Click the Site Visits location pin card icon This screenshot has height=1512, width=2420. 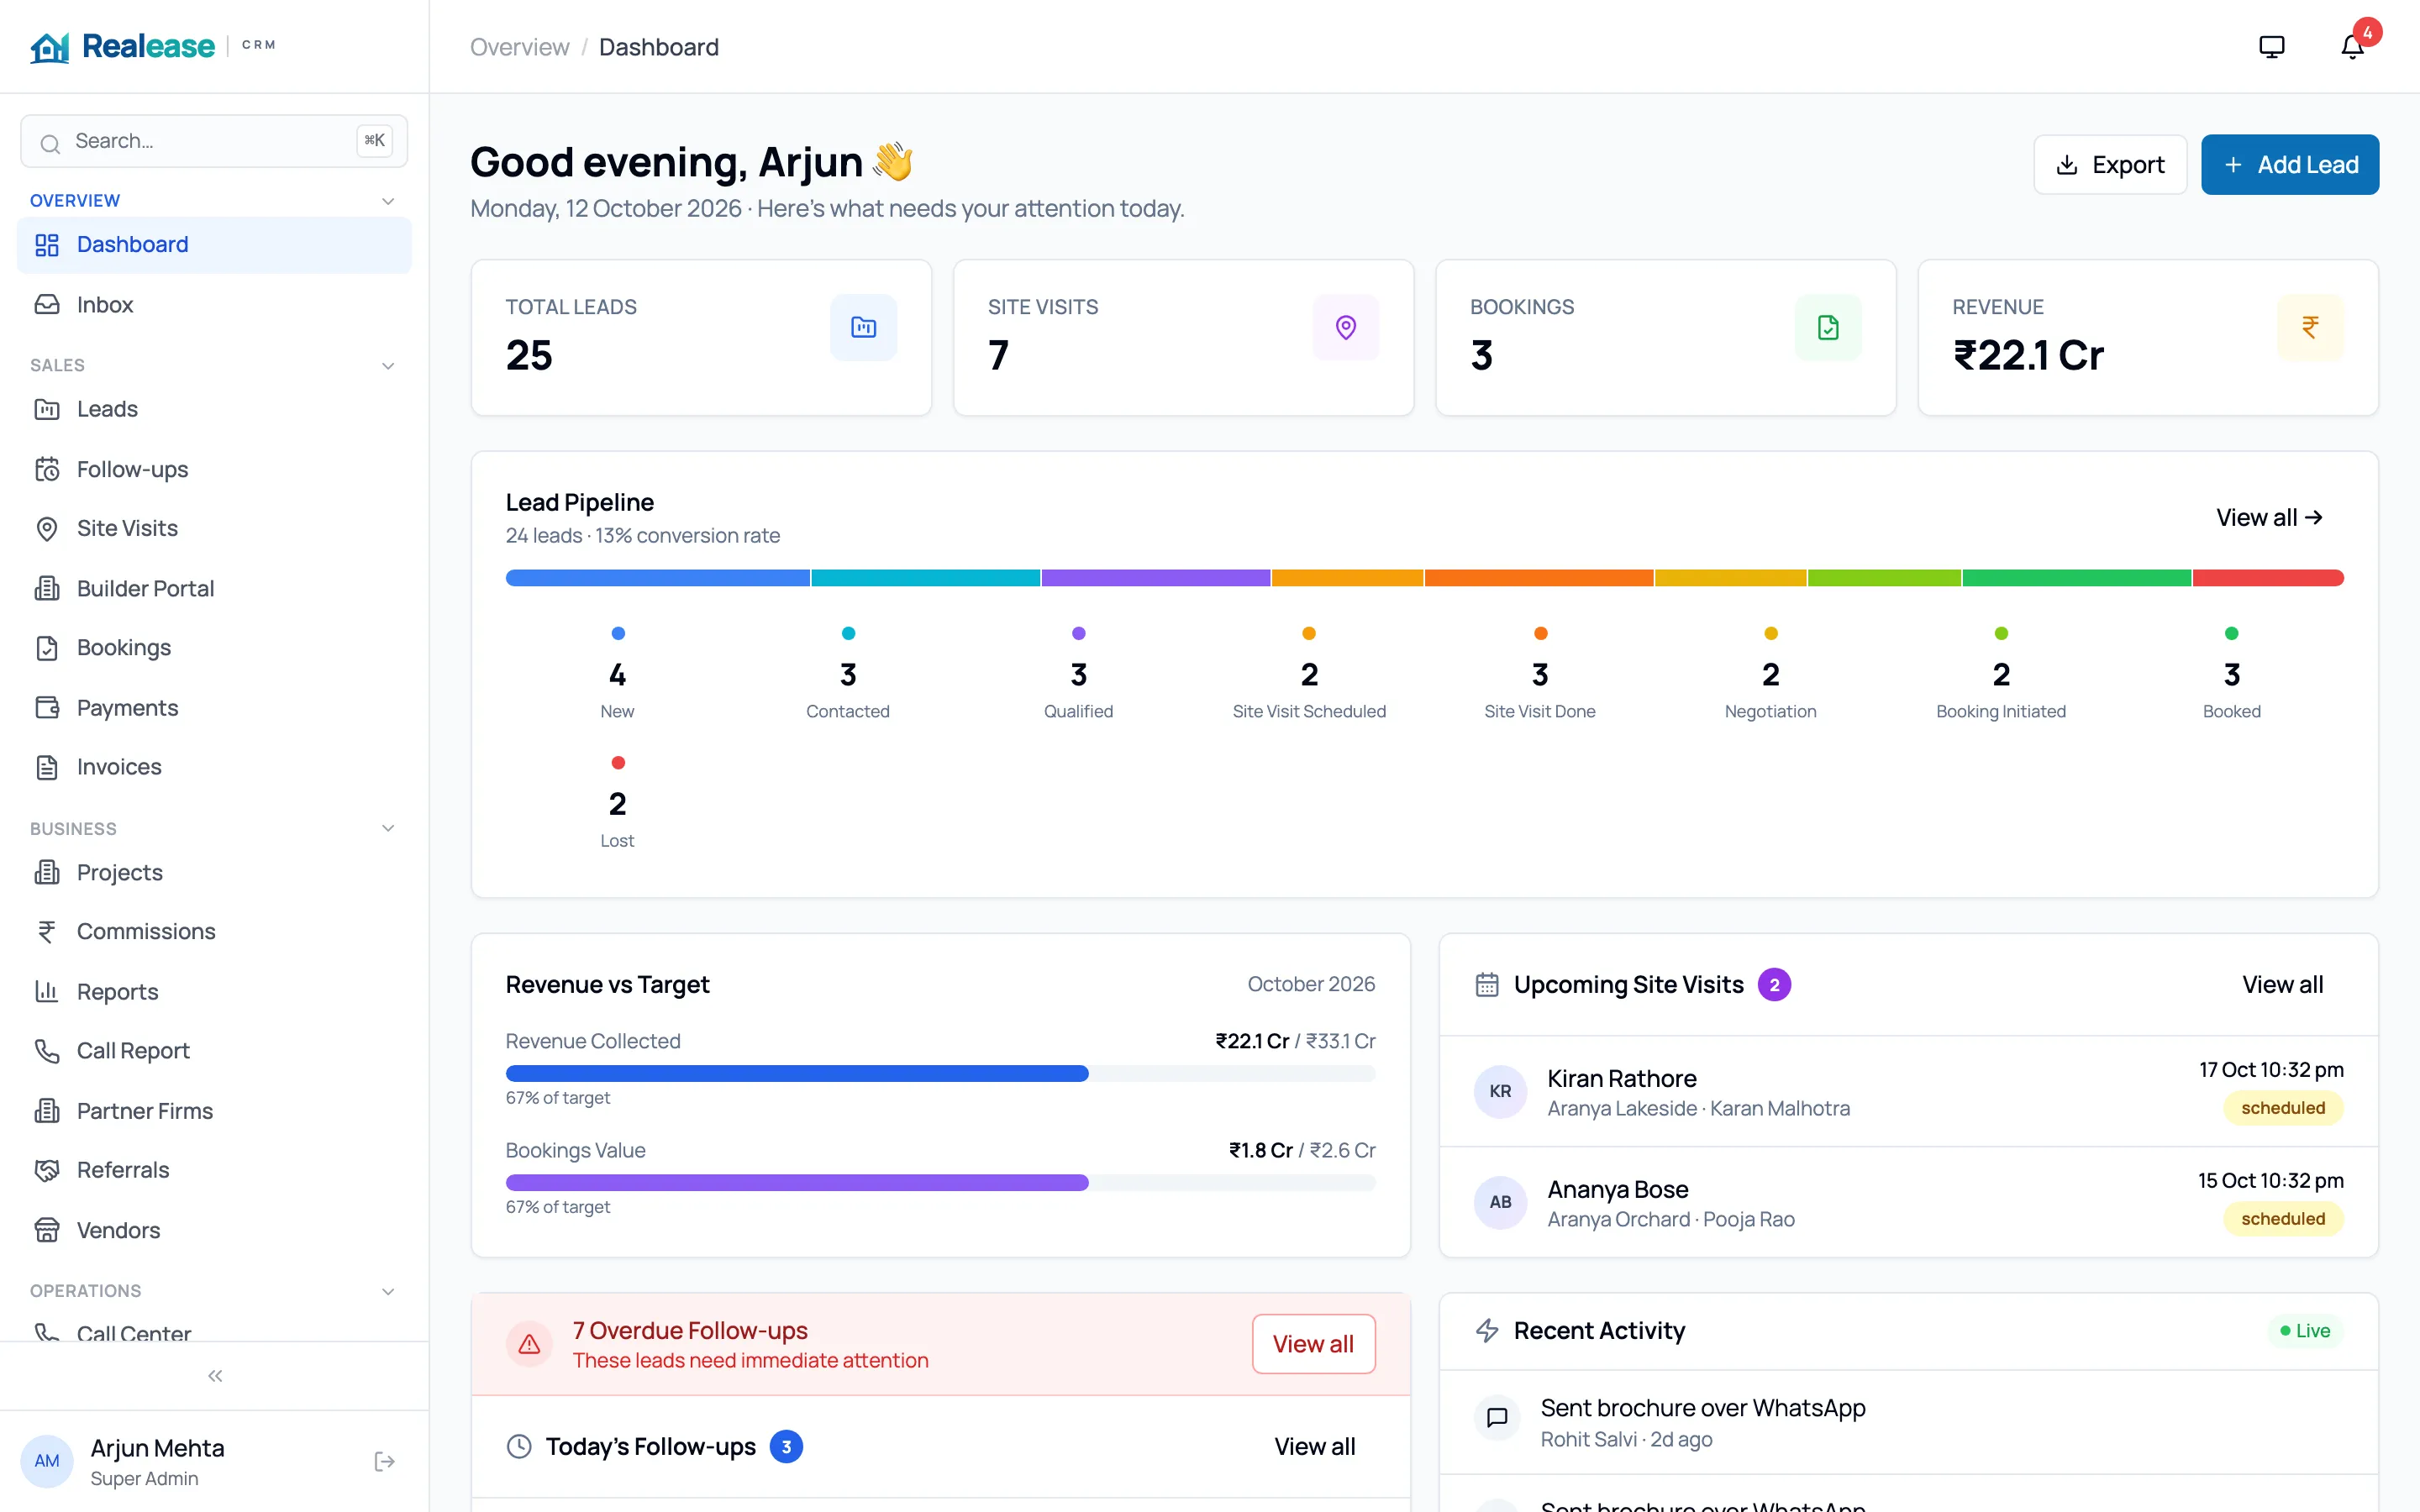[x=1345, y=327]
